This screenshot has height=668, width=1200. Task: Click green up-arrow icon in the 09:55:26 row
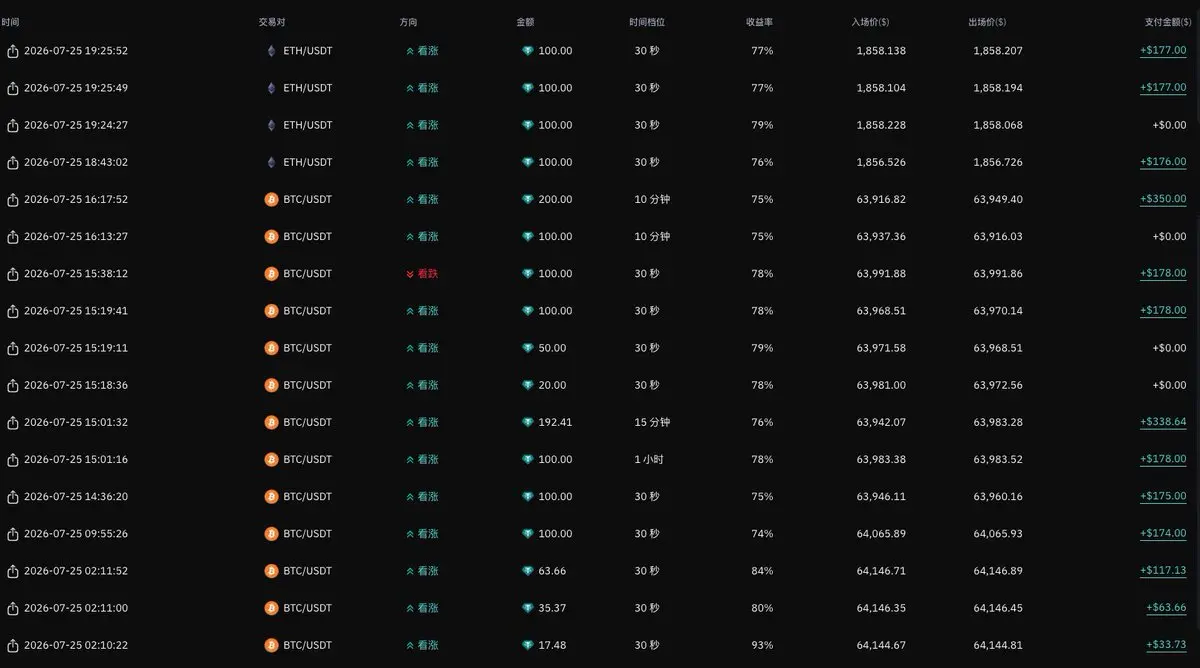click(410, 534)
